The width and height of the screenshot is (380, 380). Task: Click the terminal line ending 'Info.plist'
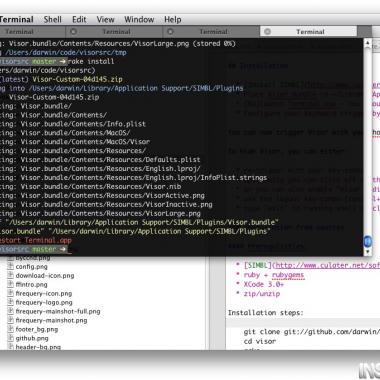[x=73, y=124]
